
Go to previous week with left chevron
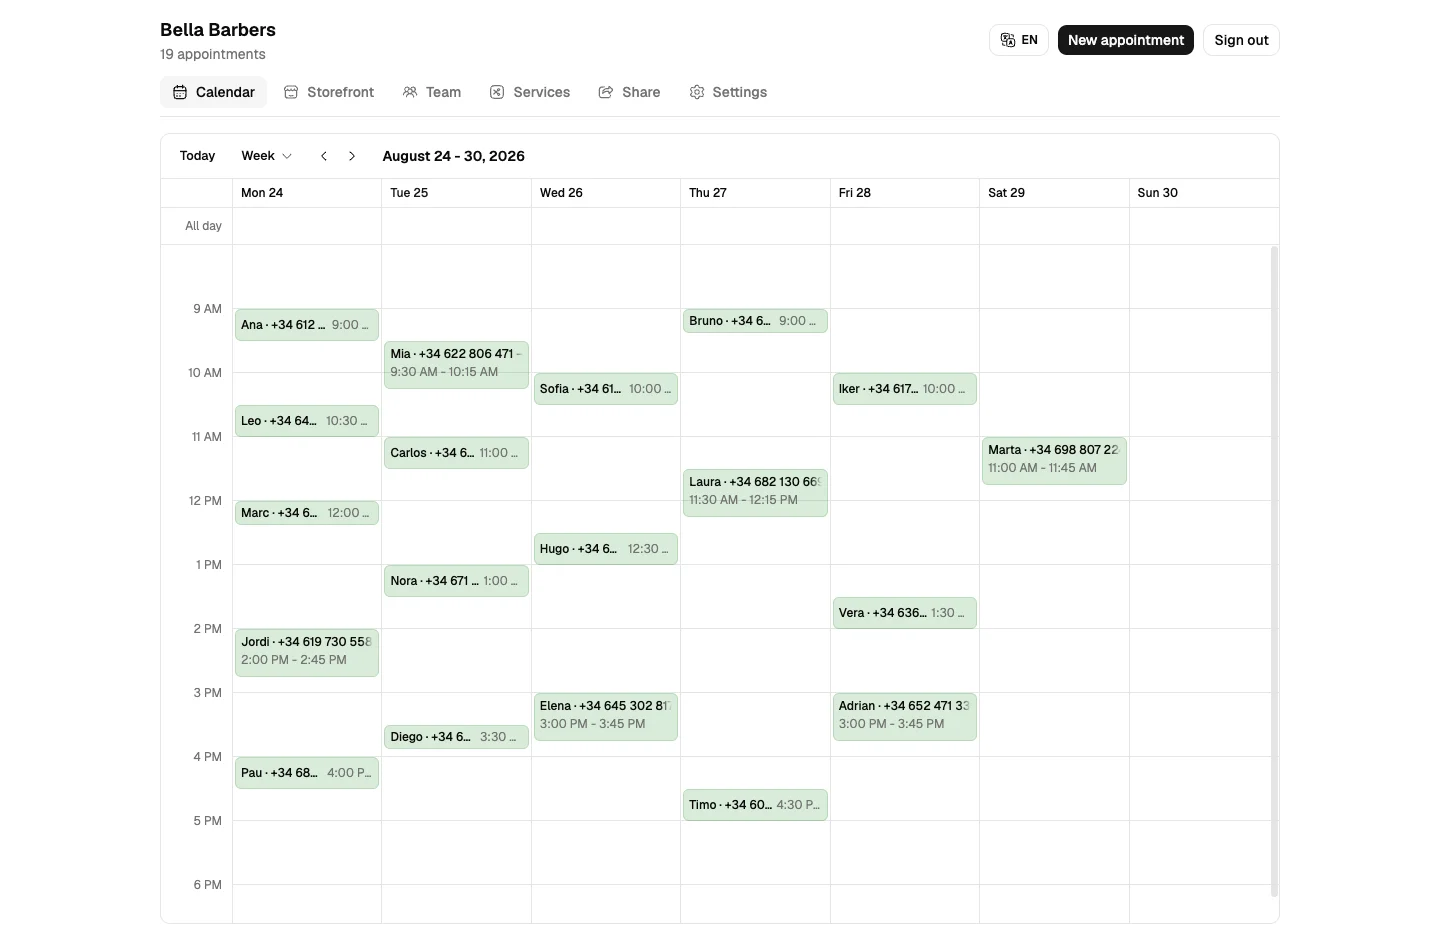click(x=324, y=156)
